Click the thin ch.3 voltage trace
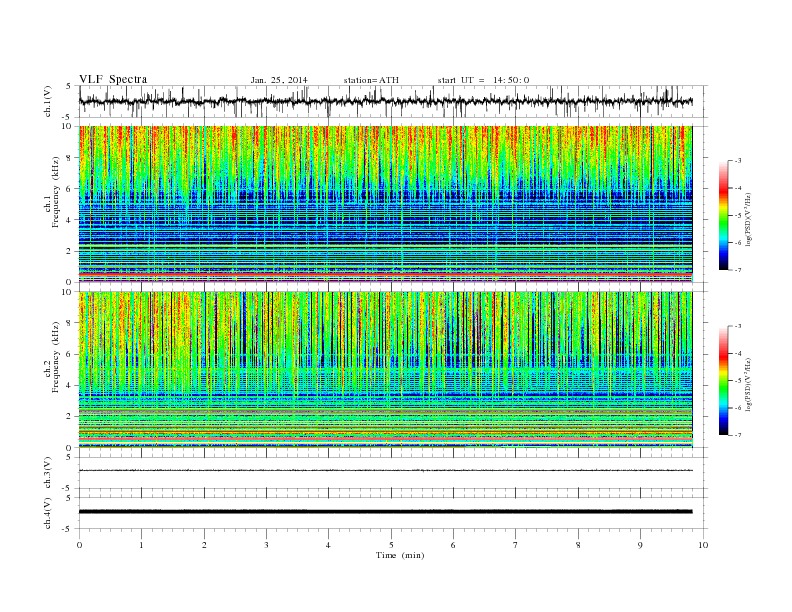The width and height of the screenshot is (792, 612). 386,471
